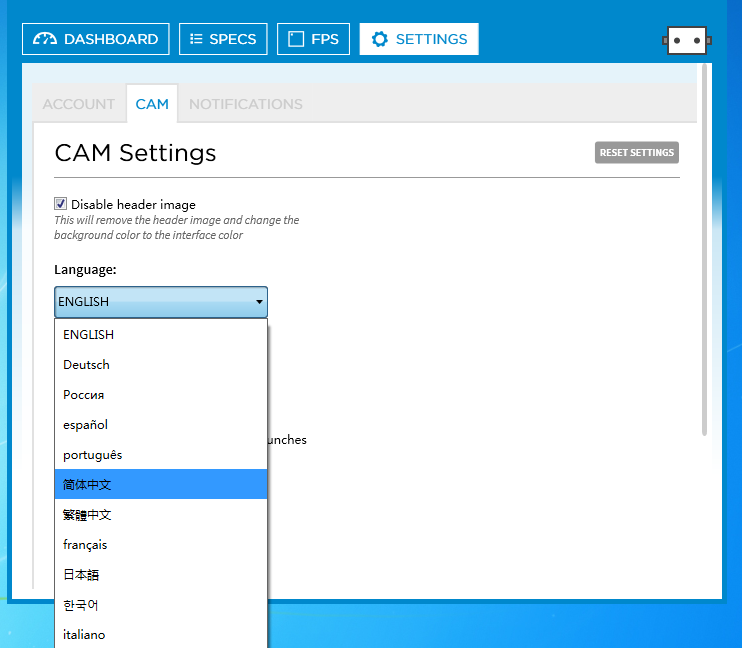The width and height of the screenshot is (742, 648).
Task: Select Россия language option
Action: coord(84,395)
